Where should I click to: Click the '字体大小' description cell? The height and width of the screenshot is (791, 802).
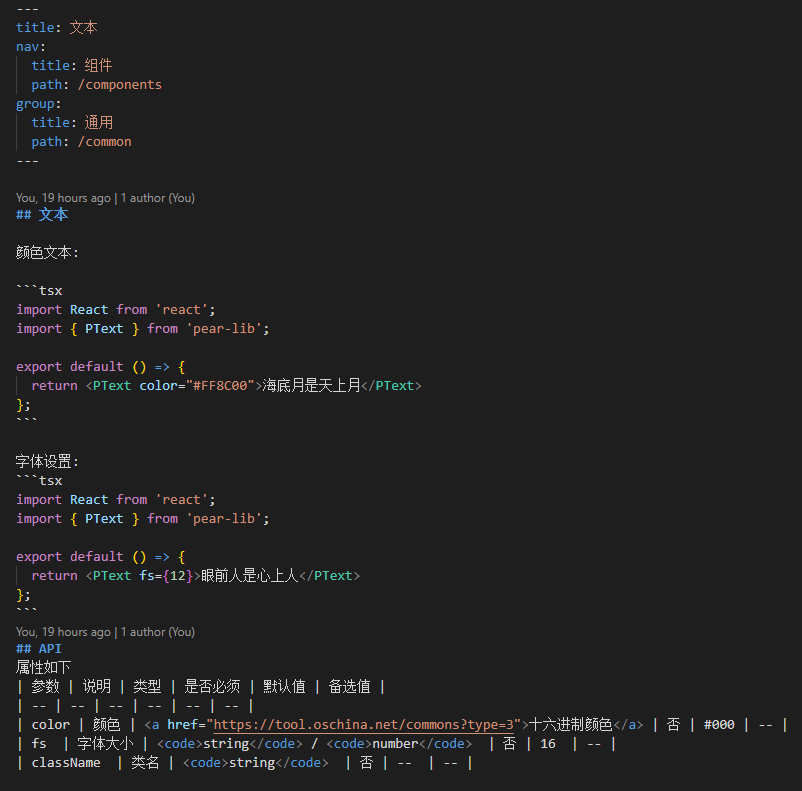coord(105,743)
